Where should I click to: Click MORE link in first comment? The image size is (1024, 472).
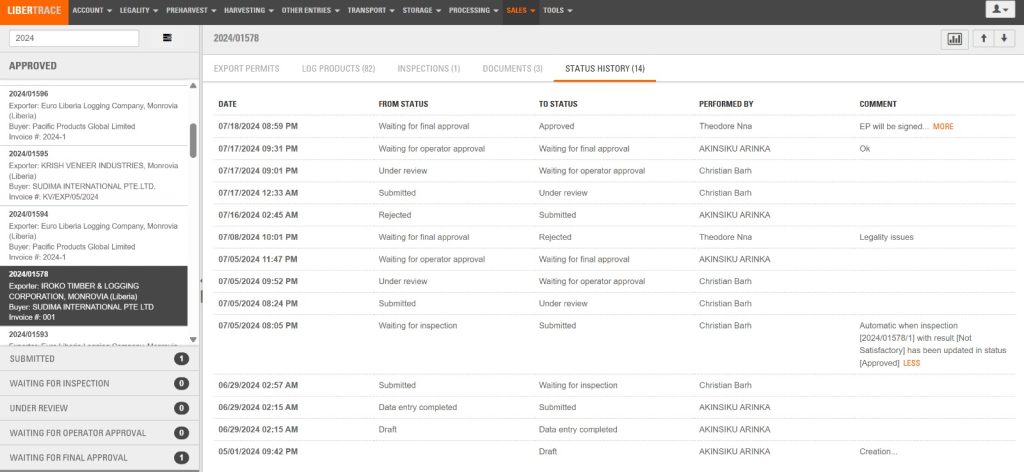943,127
